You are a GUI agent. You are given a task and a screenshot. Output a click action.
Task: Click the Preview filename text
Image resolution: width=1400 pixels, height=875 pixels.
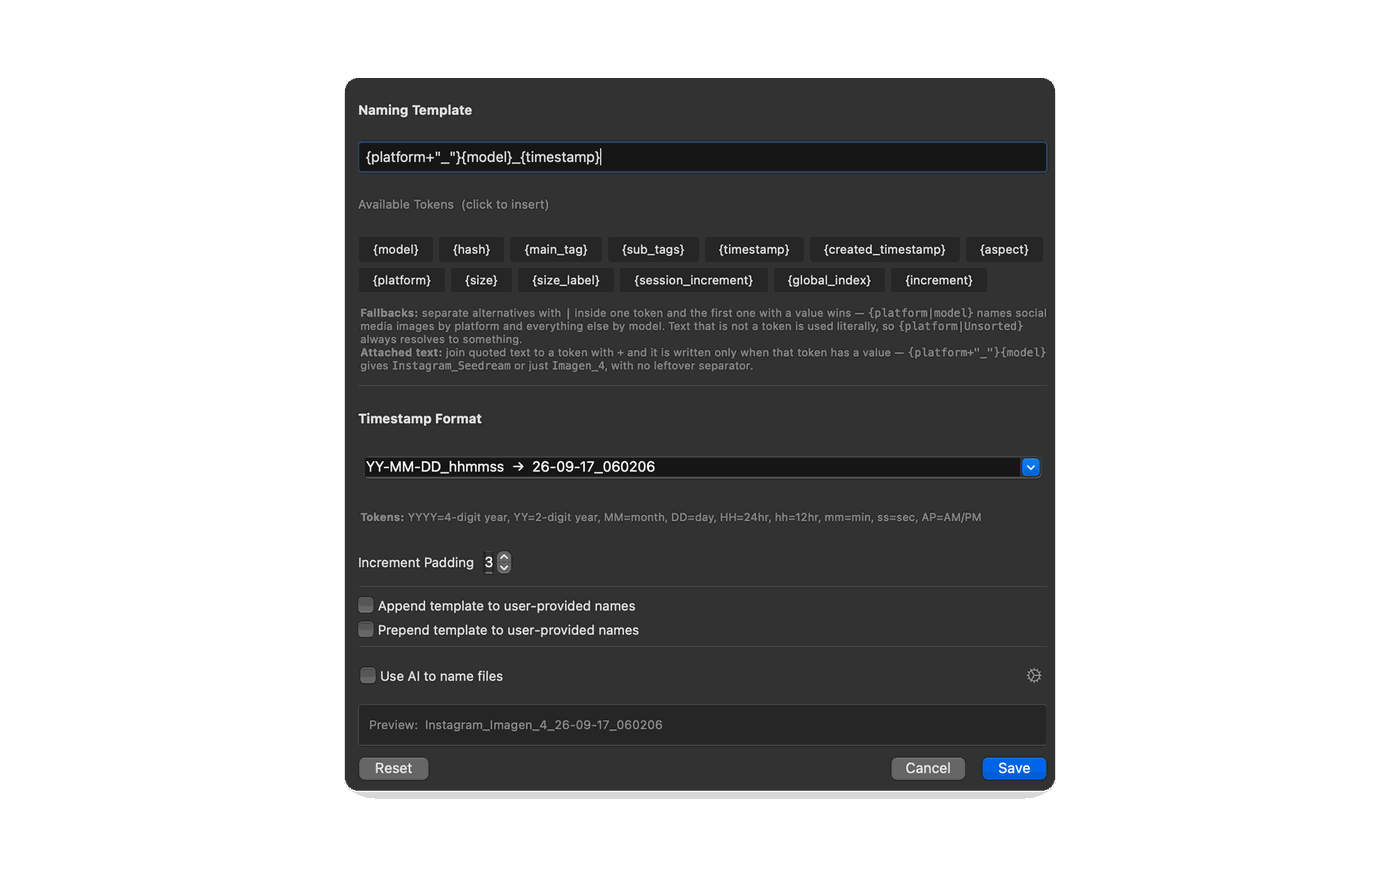tap(543, 725)
